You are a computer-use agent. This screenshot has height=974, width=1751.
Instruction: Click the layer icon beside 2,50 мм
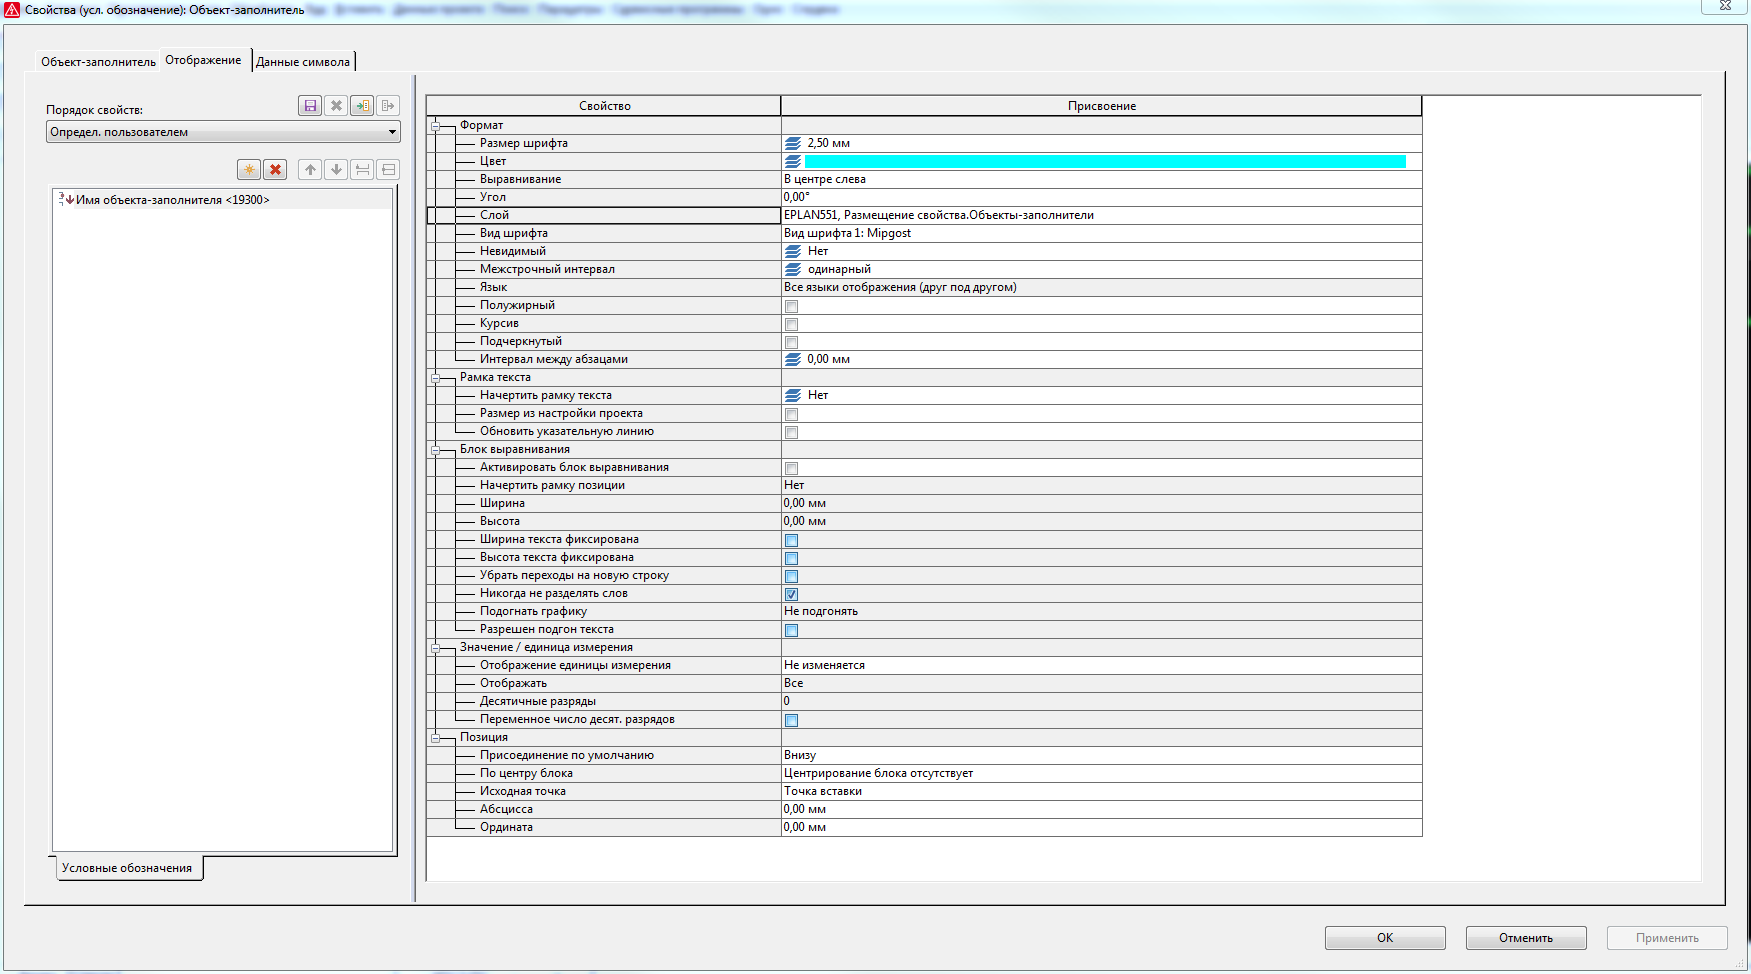click(x=793, y=143)
